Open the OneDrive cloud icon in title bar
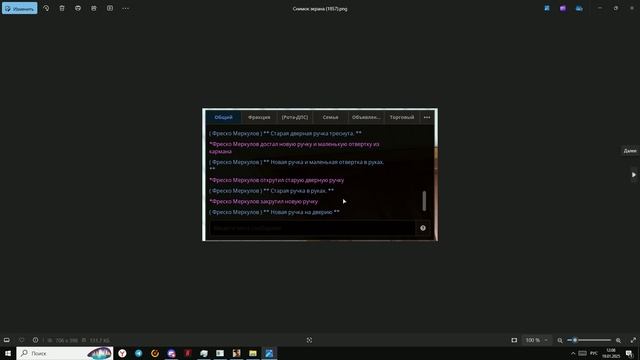This screenshot has width=640, height=360. (x=579, y=8)
